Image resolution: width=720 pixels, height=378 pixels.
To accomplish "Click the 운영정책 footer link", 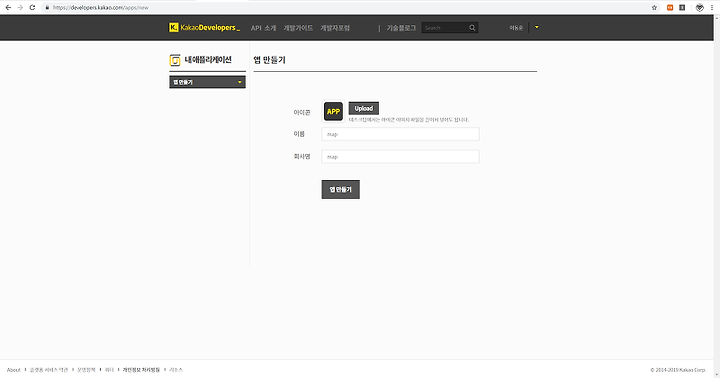I will (86, 370).
